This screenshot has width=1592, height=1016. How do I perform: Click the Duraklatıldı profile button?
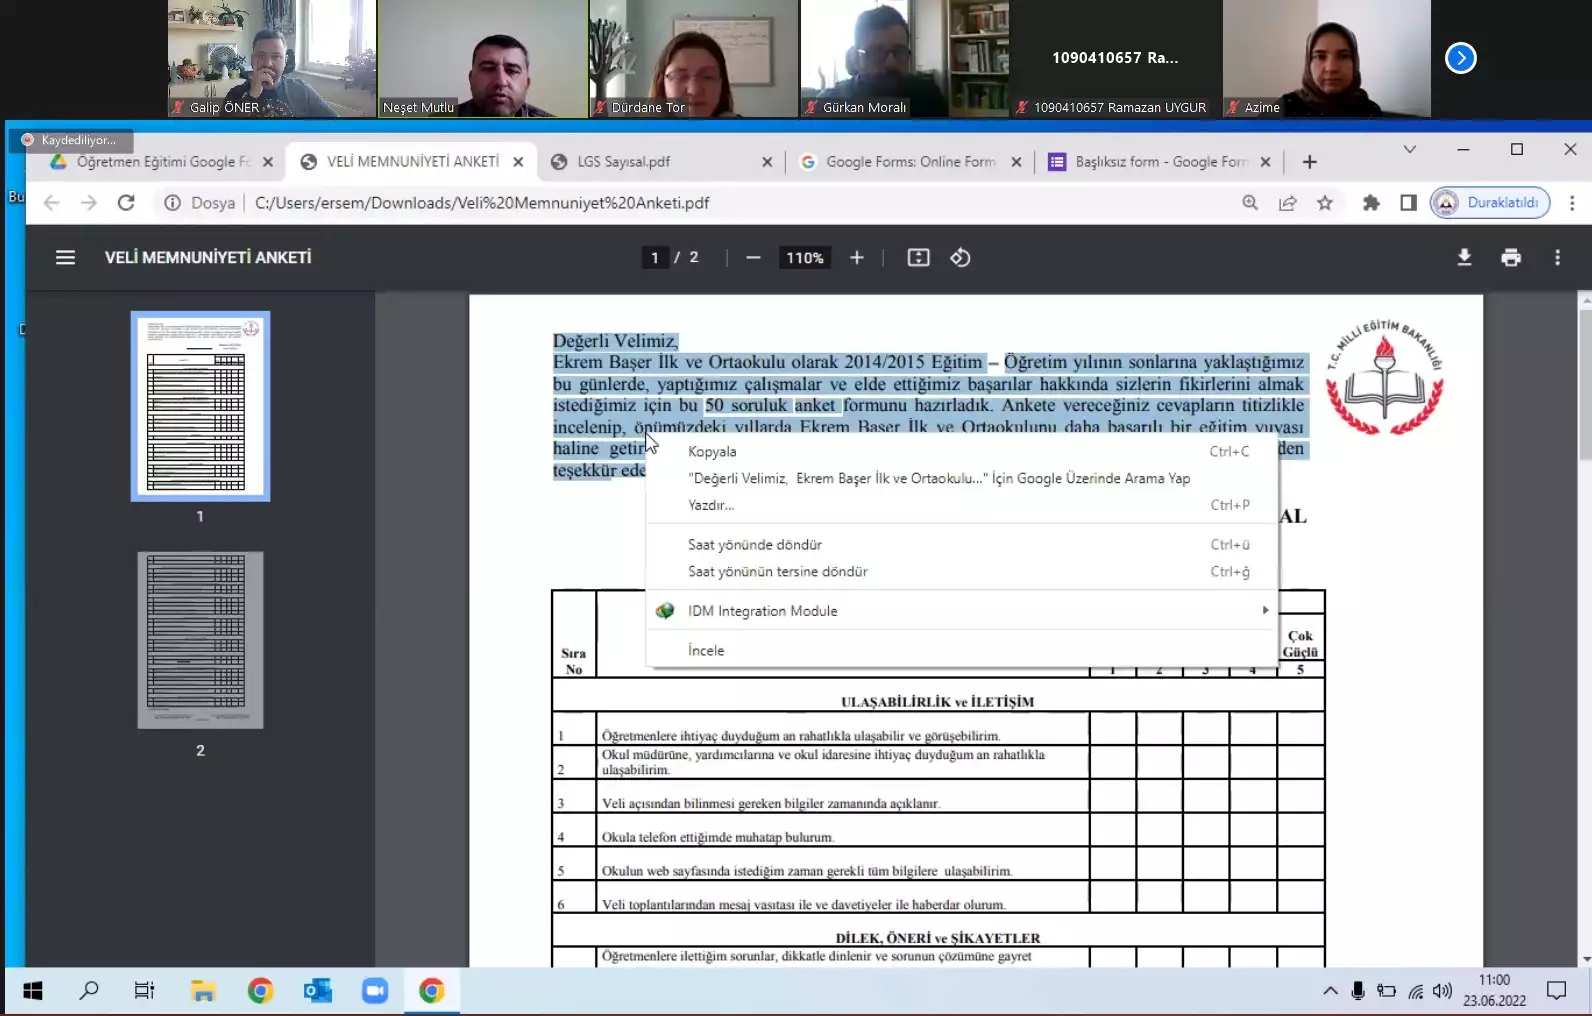[1490, 203]
